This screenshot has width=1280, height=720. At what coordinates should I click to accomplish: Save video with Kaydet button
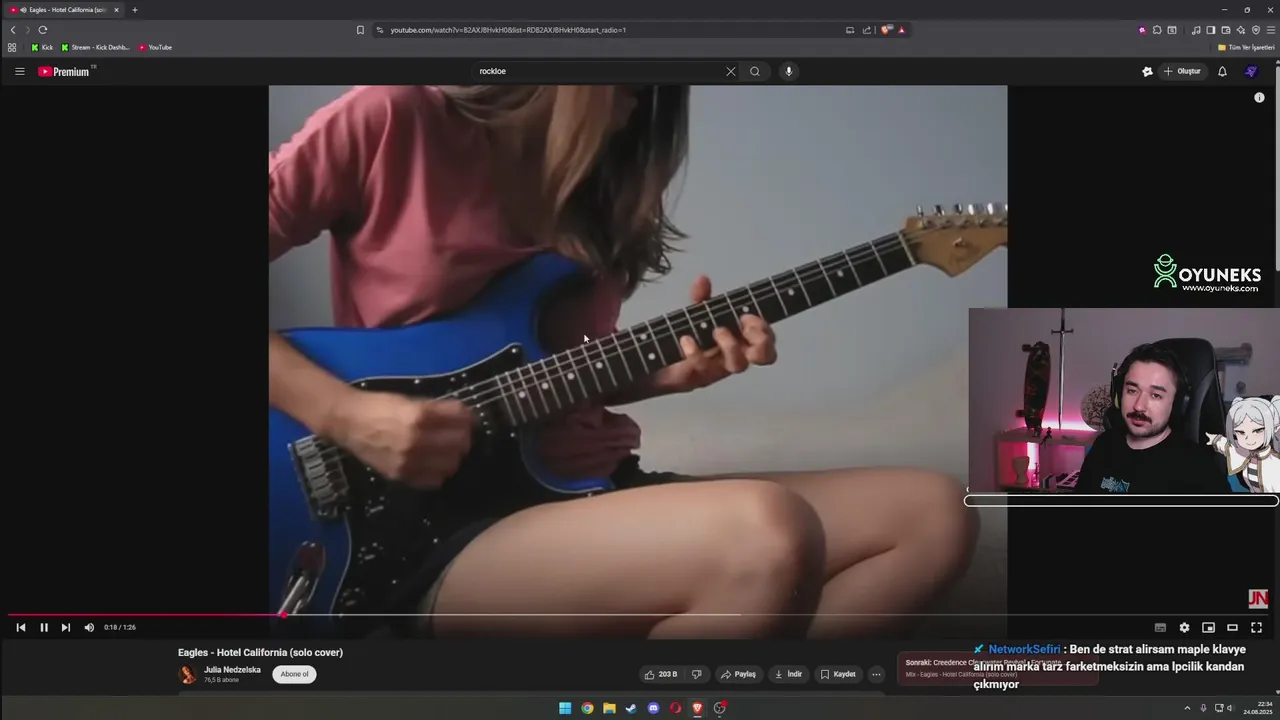pos(838,674)
